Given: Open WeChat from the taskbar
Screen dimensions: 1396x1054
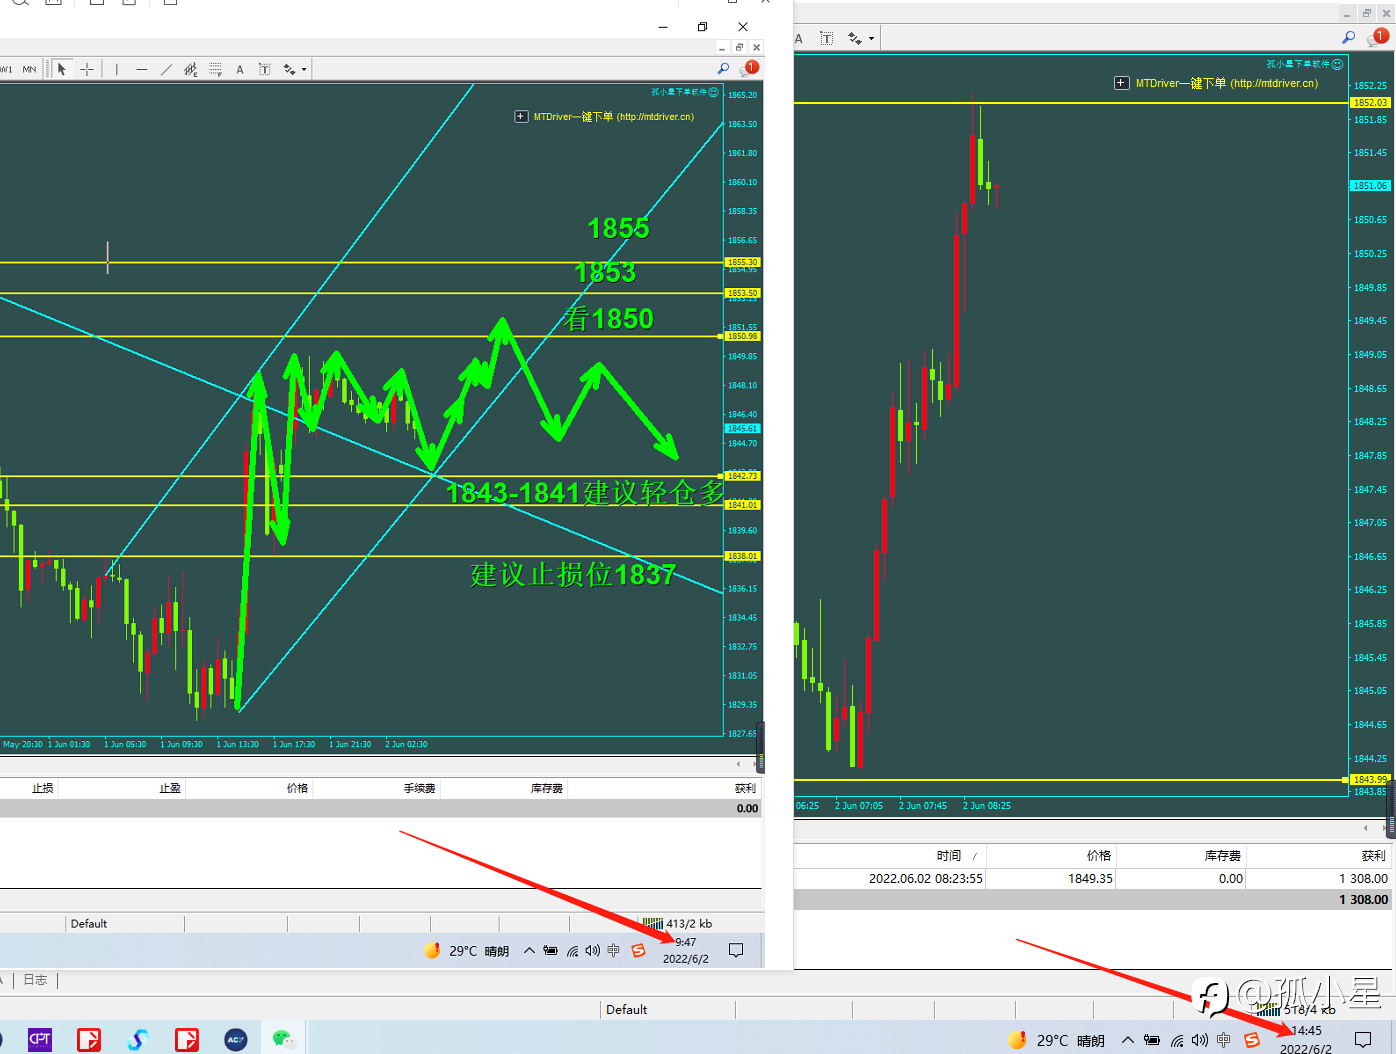Looking at the screenshot, I should pos(284,1039).
